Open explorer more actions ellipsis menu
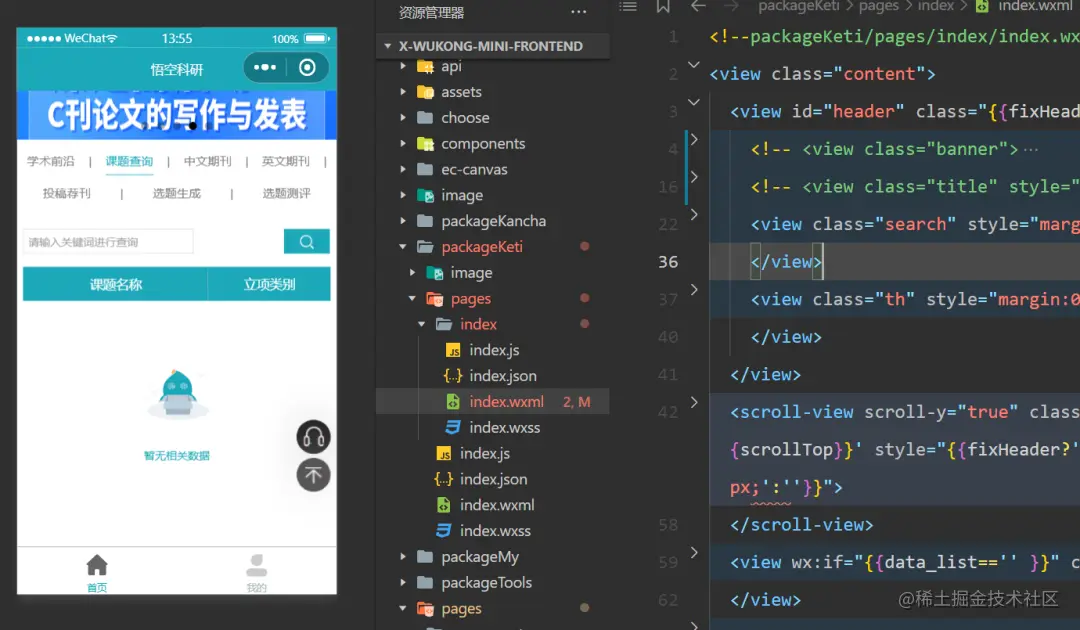The height and width of the screenshot is (630, 1080). pyautogui.click(x=579, y=12)
